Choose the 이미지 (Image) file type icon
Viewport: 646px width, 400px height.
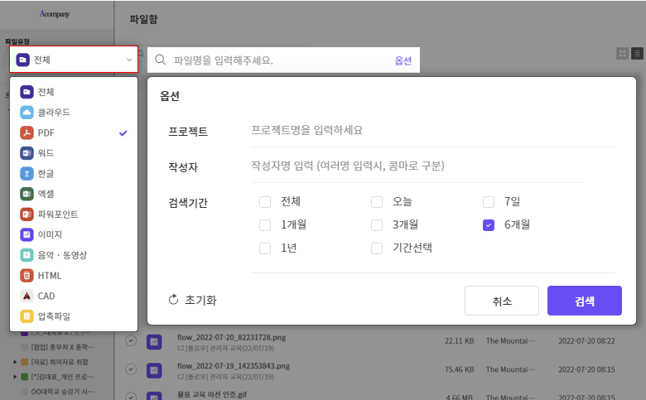tap(27, 234)
